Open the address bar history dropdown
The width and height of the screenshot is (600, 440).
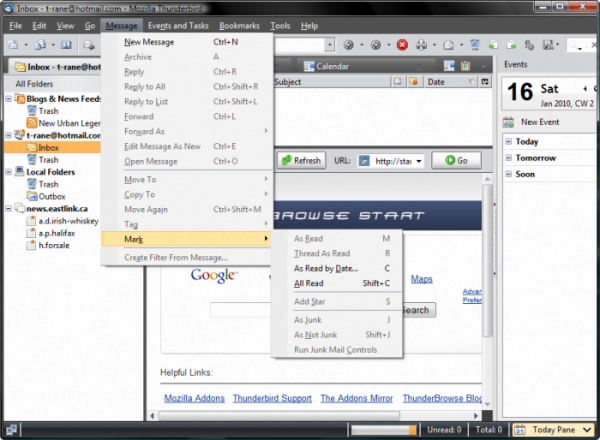329,45
